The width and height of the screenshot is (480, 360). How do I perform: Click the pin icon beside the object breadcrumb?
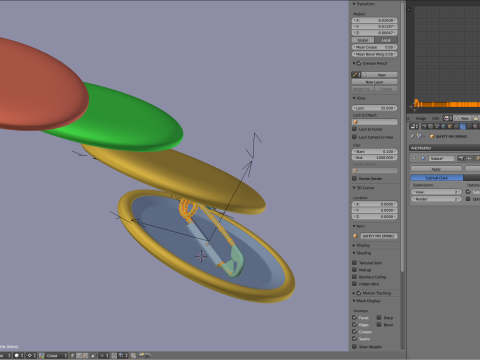point(412,136)
